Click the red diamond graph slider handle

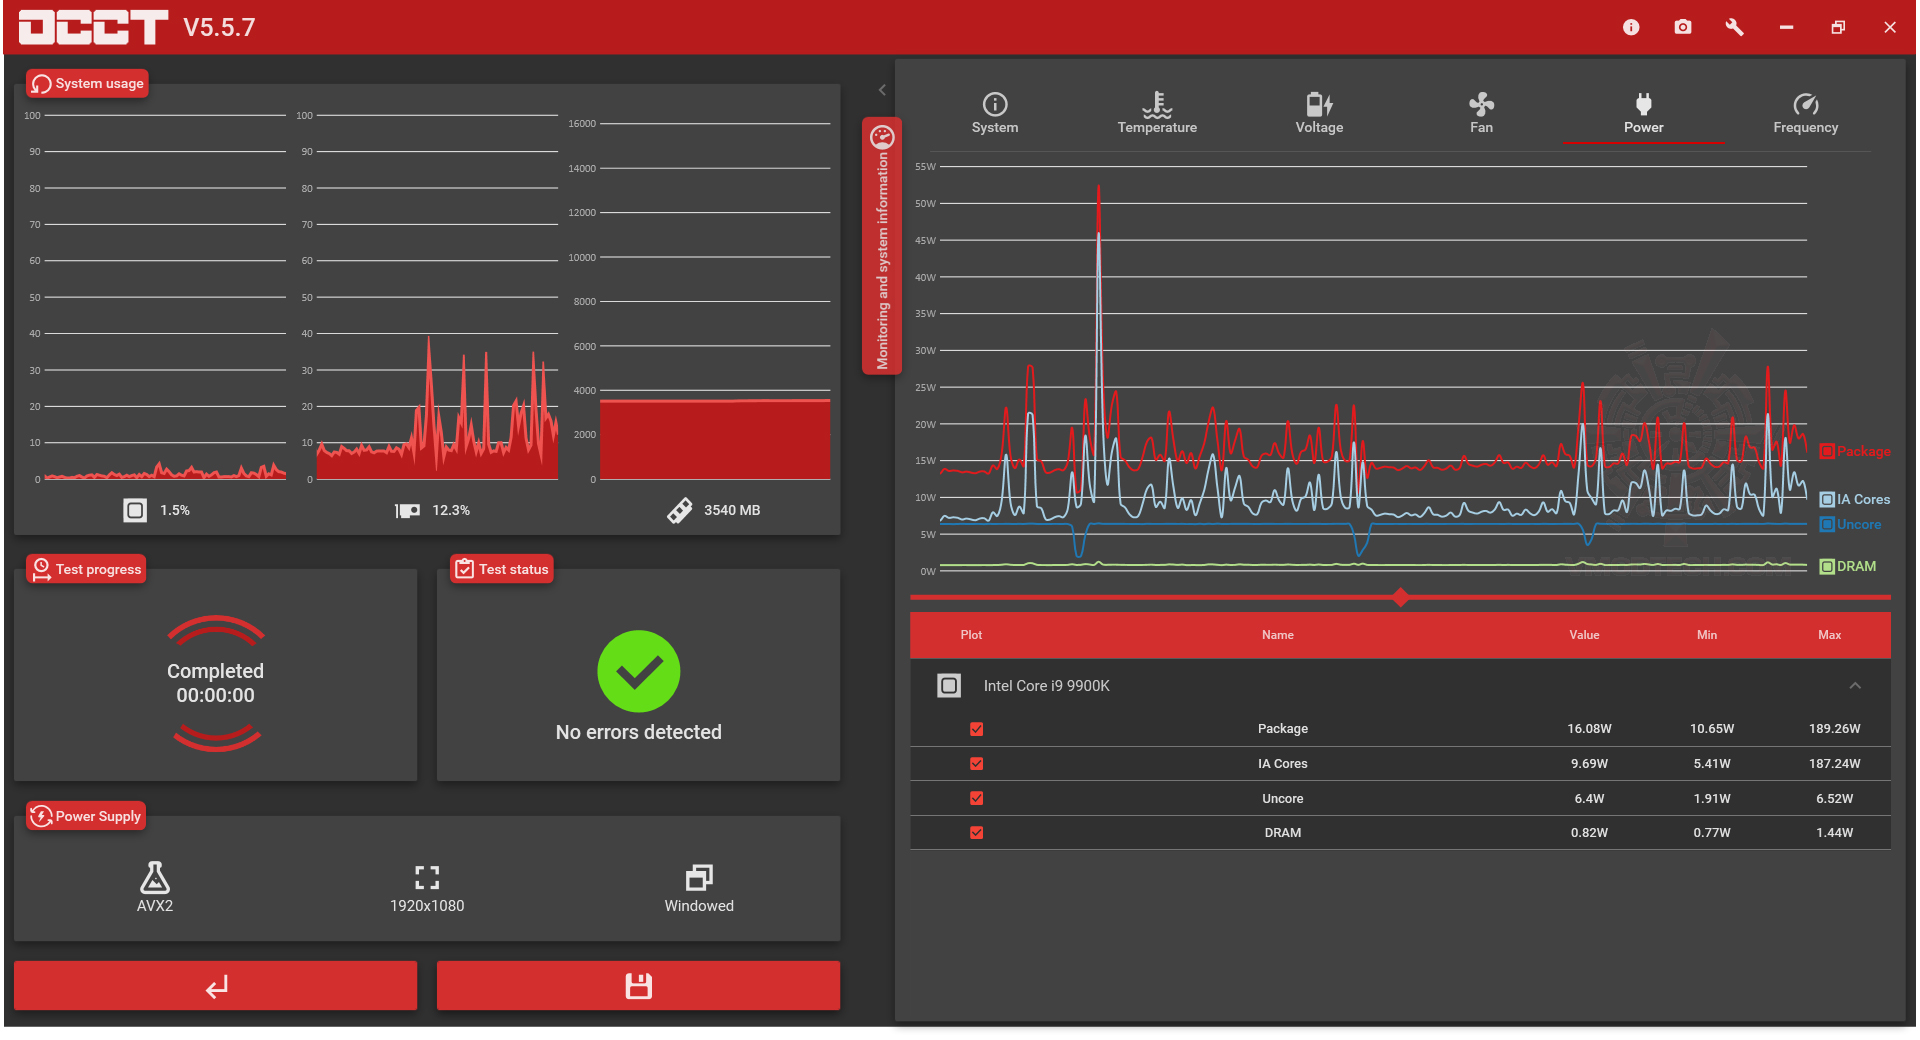tap(1400, 597)
